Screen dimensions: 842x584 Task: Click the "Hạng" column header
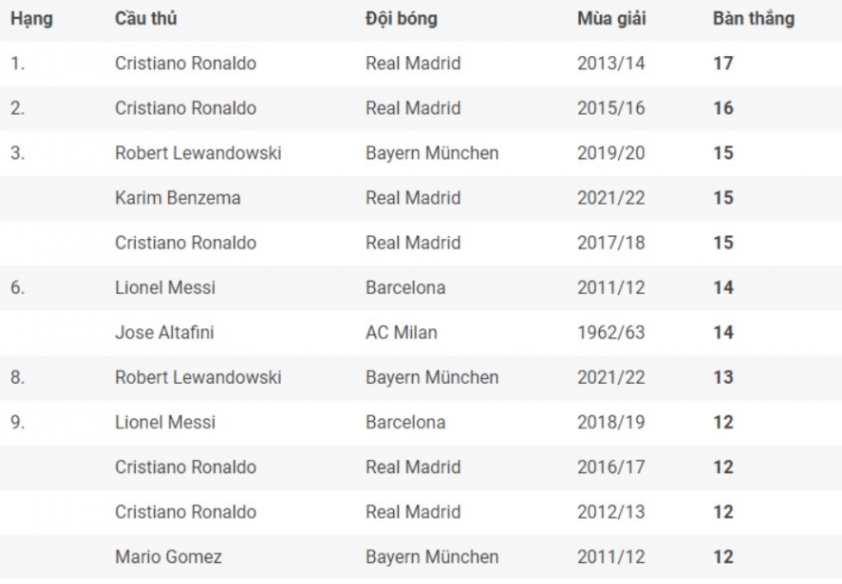tap(32, 19)
